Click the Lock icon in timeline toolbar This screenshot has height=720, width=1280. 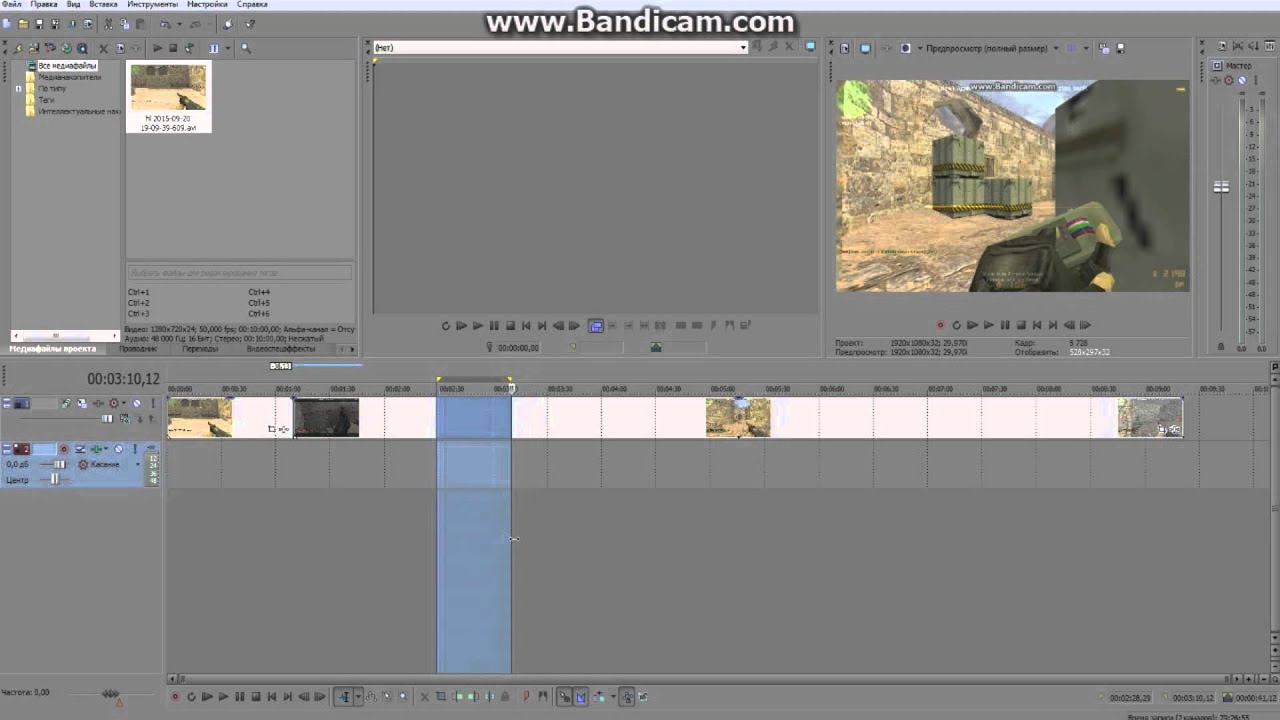(505, 697)
